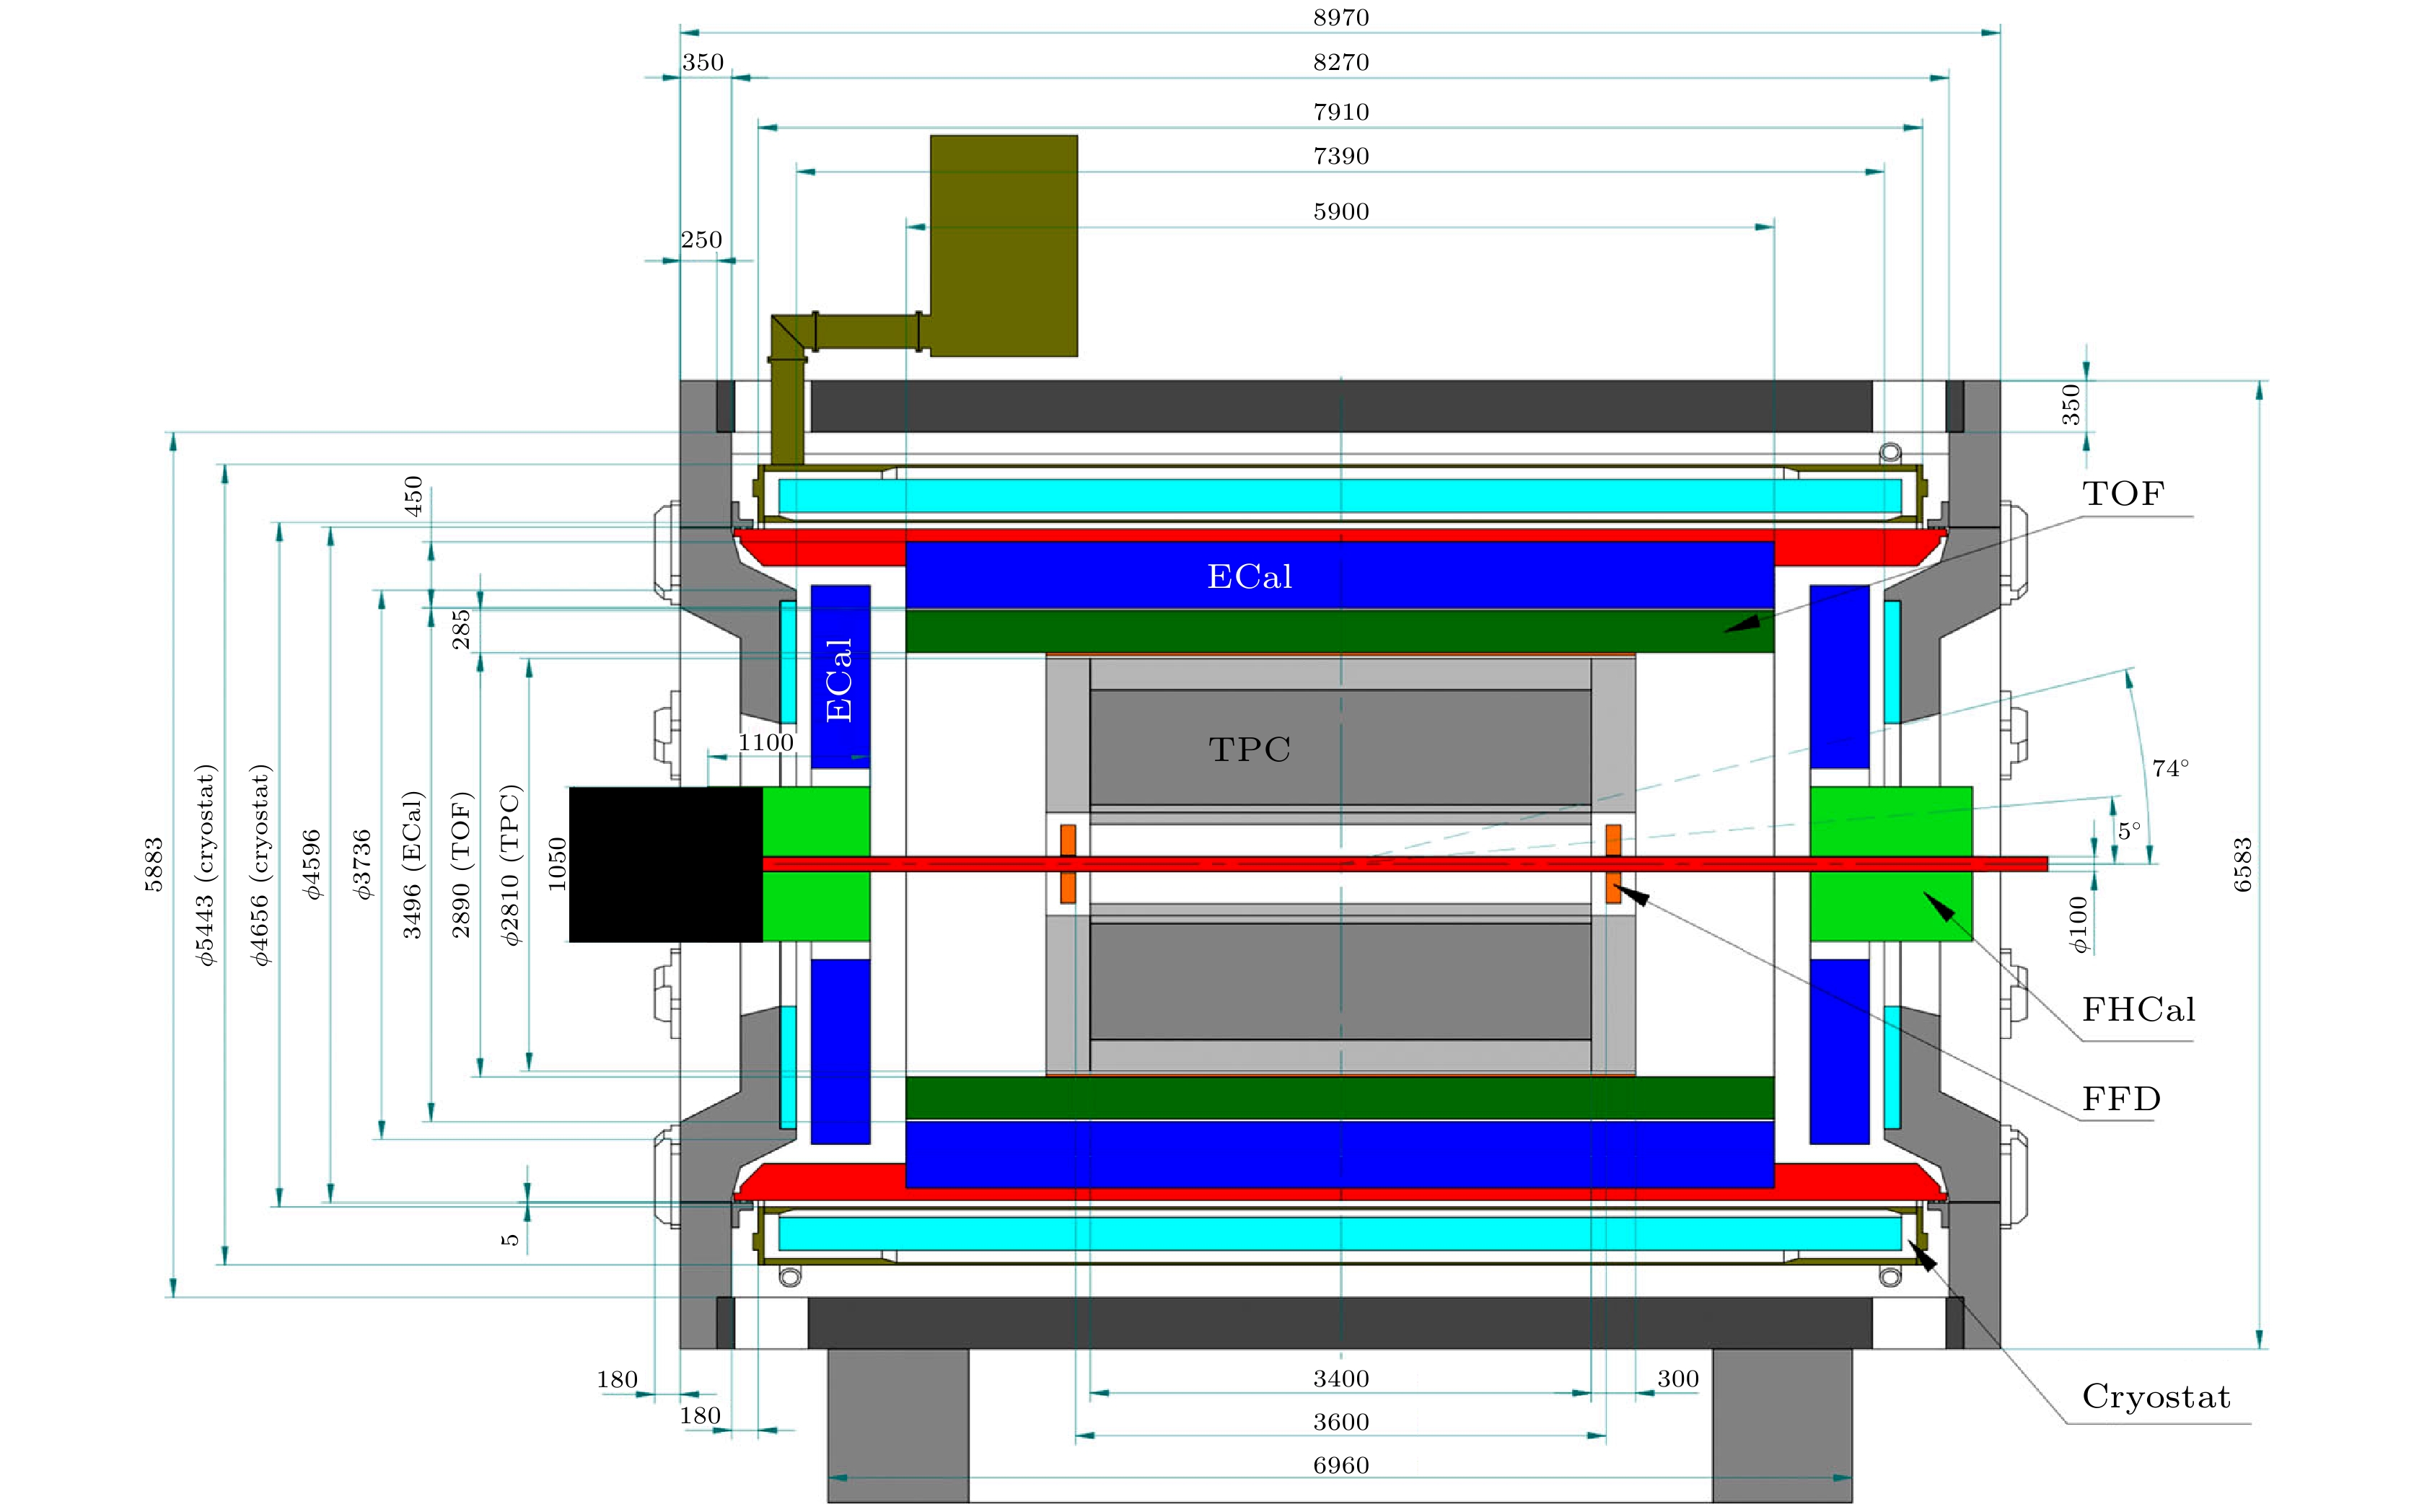
Task: Click the 6960 bottom dimension value
Action: pyautogui.click(x=1340, y=1466)
